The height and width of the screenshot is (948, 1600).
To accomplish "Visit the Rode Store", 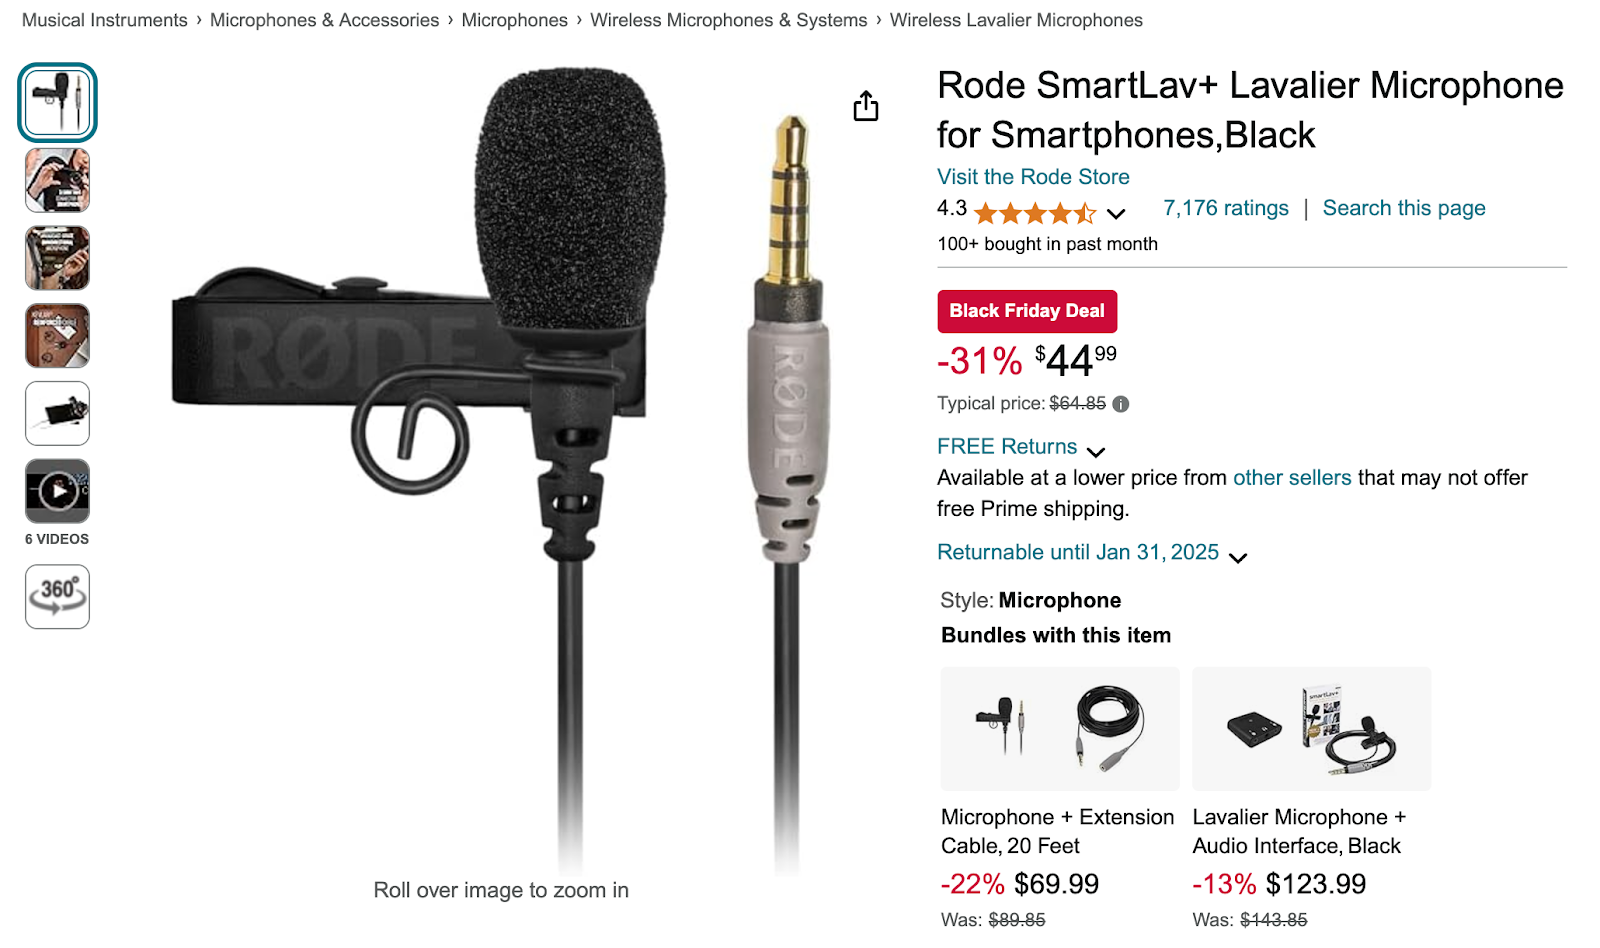I will click(1032, 177).
